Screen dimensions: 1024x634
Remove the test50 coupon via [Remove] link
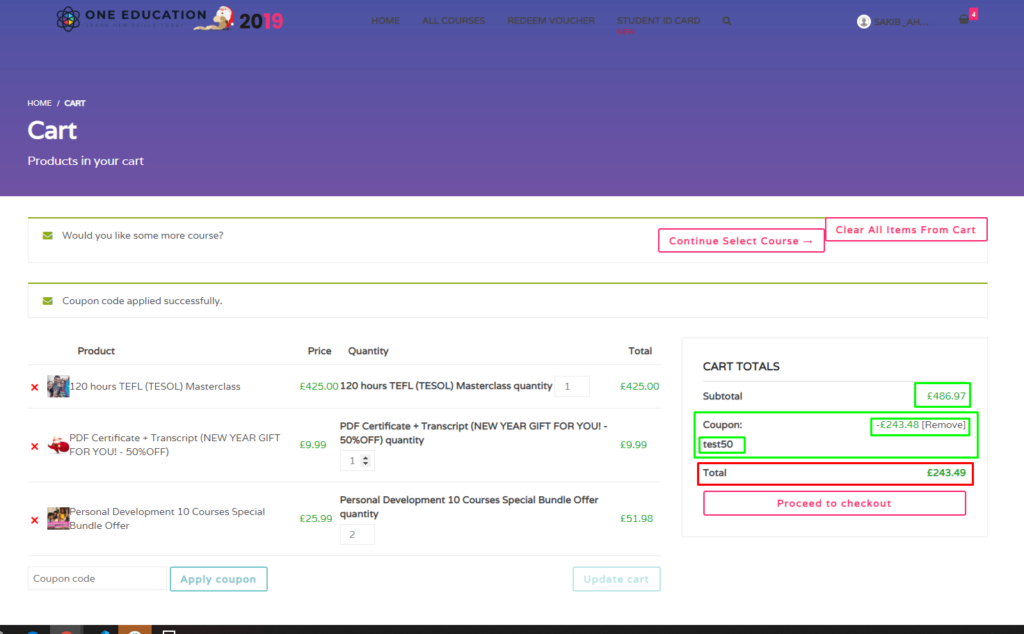tap(944, 425)
